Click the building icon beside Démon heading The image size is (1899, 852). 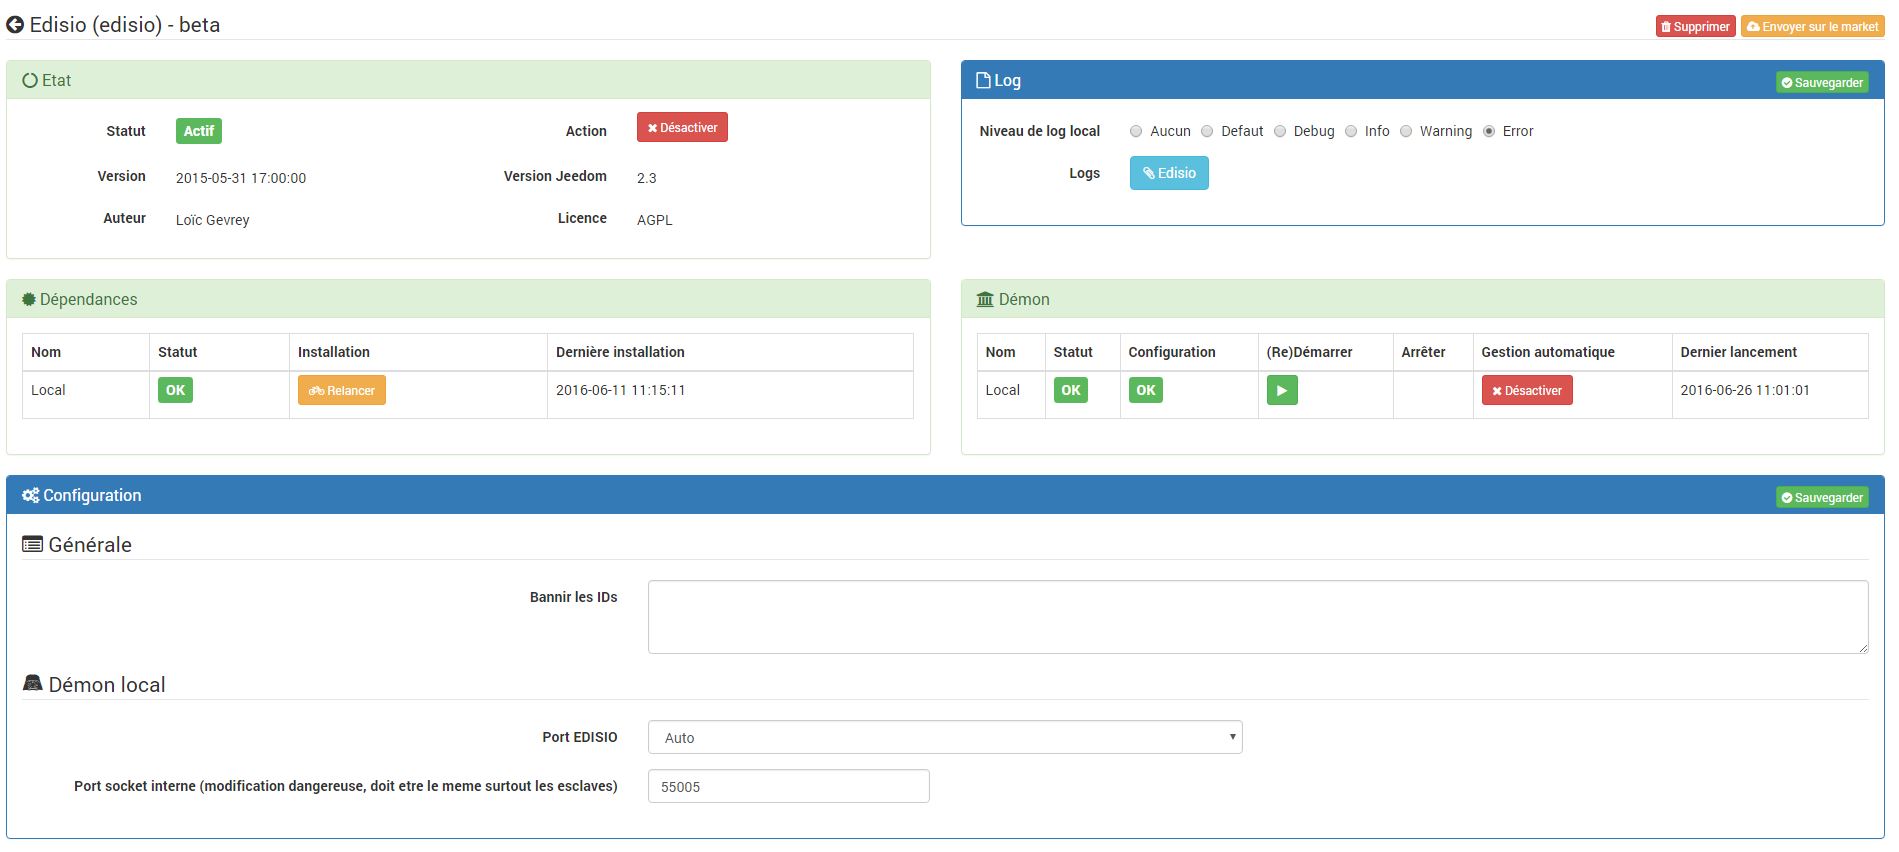985,300
